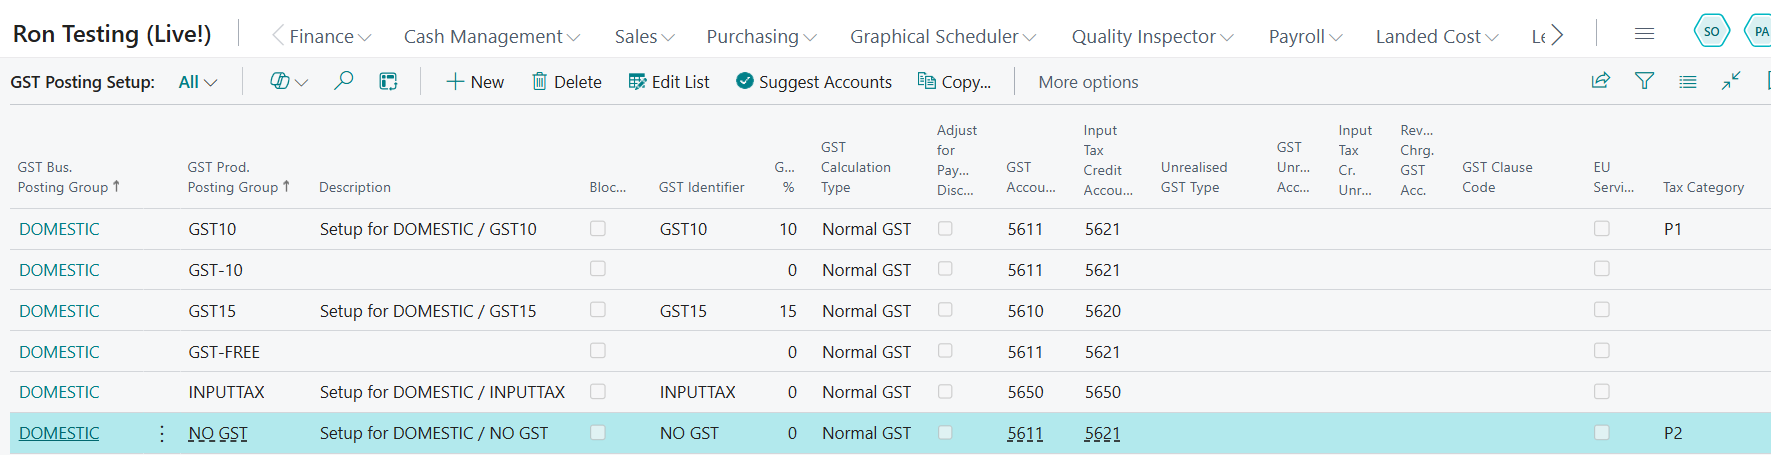
Task: Expand the All views dropdown
Action: coord(198,82)
